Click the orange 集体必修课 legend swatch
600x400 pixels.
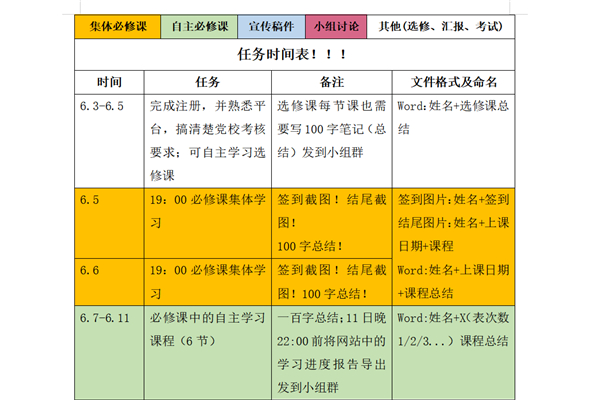coord(117,26)
